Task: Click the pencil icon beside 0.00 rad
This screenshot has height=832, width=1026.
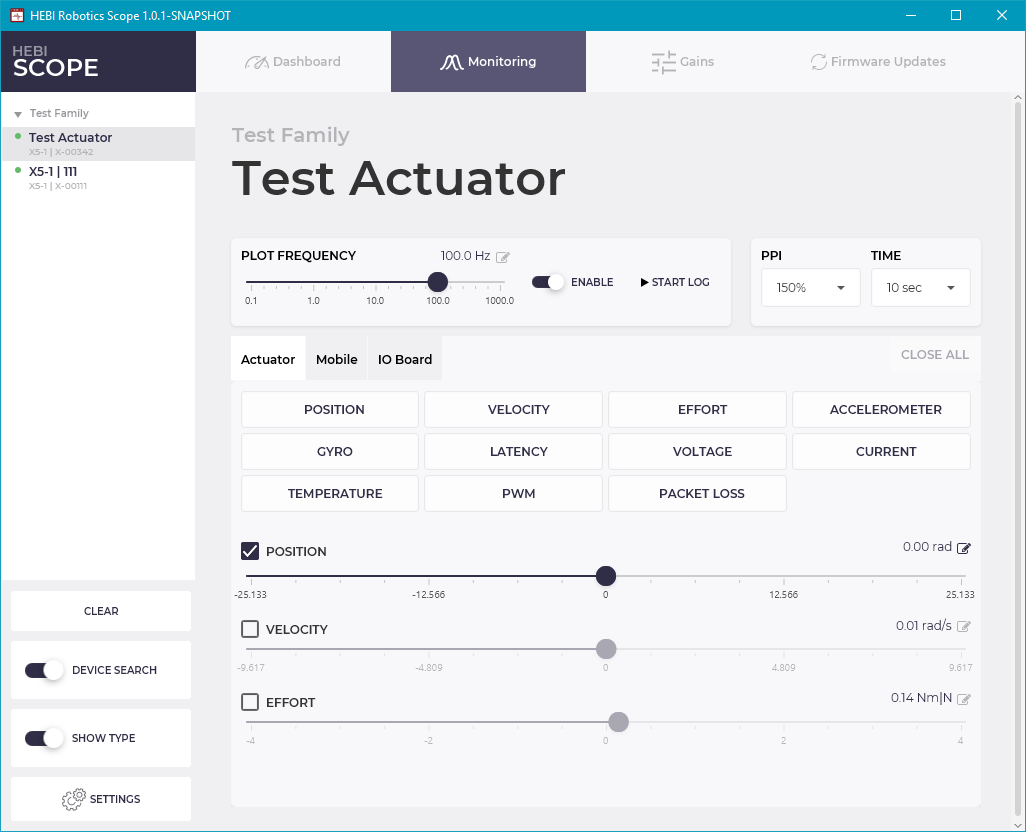Action: (962, 547)
